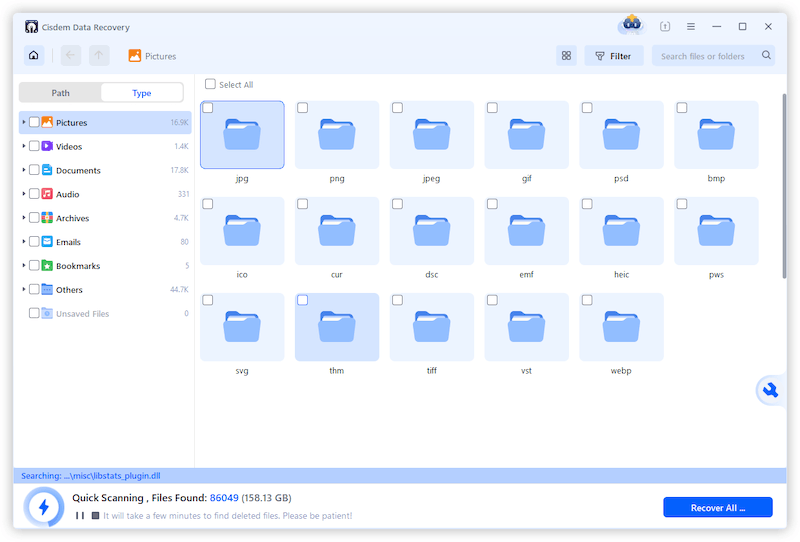Open the Filter options

click(614, 56)
